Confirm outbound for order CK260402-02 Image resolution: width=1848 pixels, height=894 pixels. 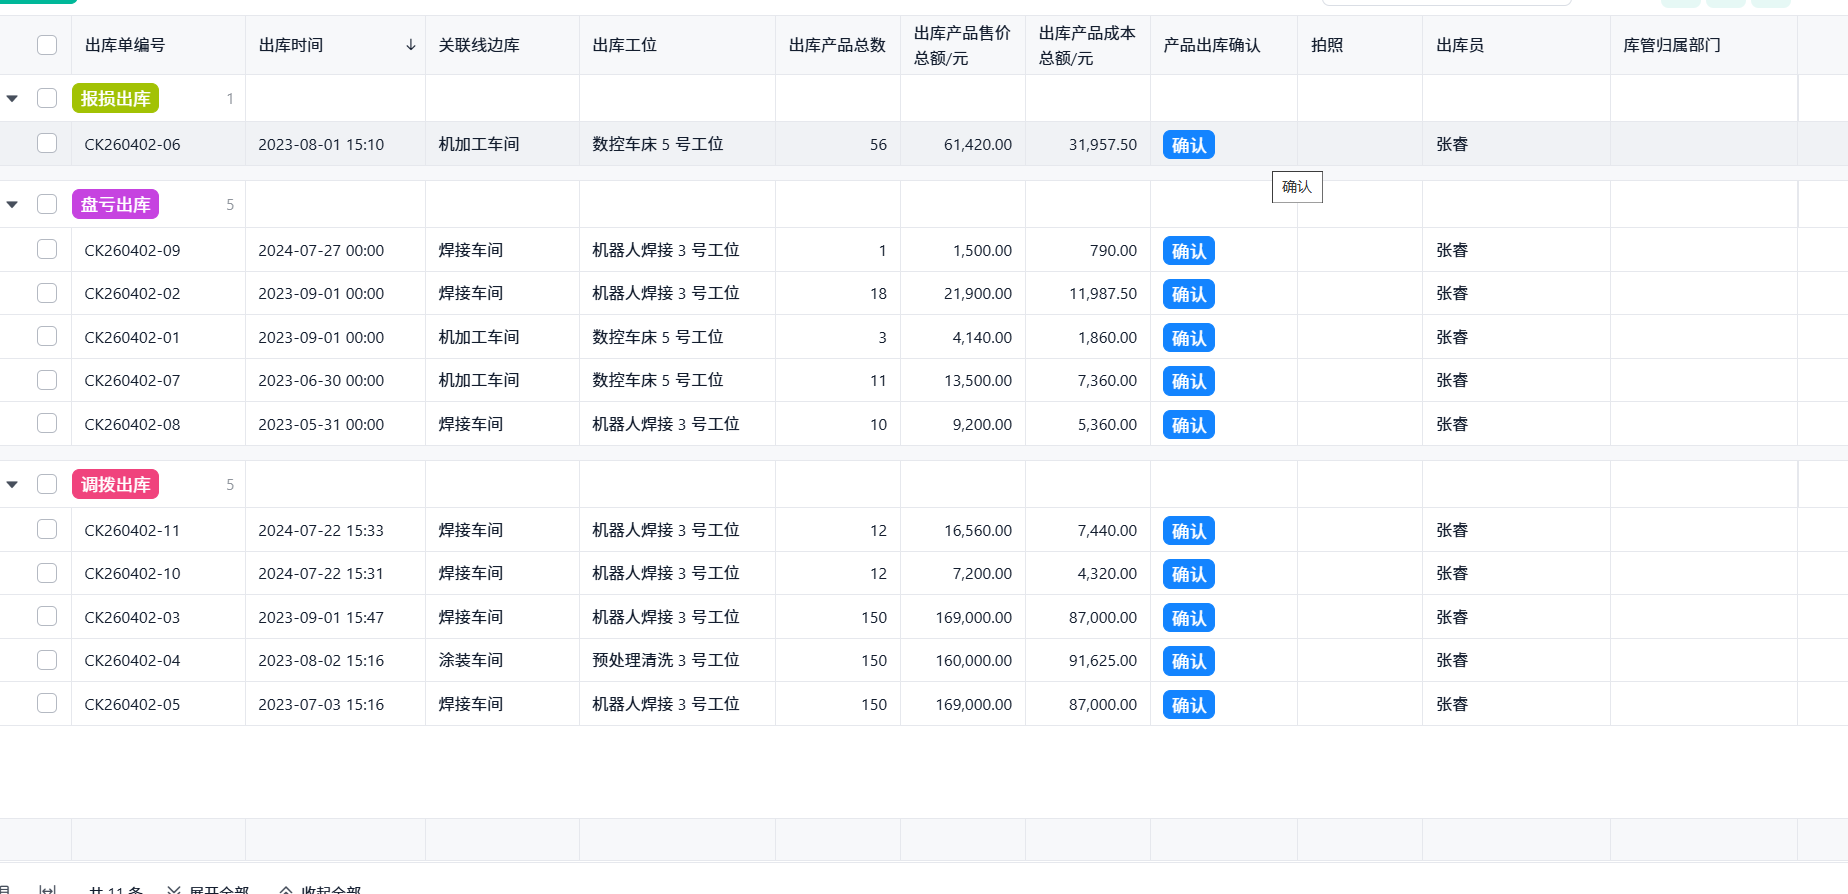pyautogui.click(x=1188, y=294)
